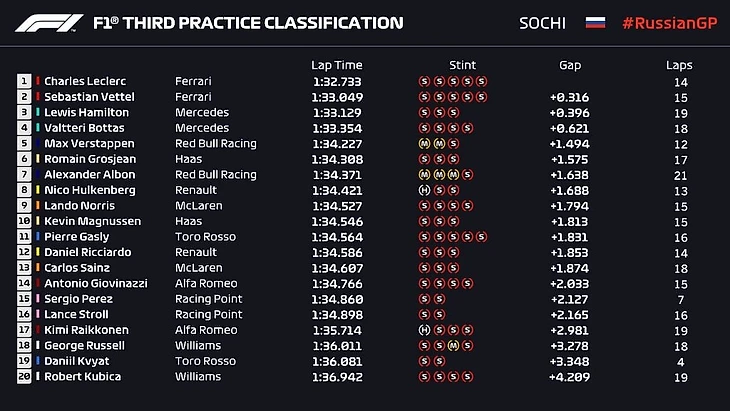Click Leclerc's 1:32.733 lap time
This screenshot has height=411, width=730.
click(x=336, y=81)
